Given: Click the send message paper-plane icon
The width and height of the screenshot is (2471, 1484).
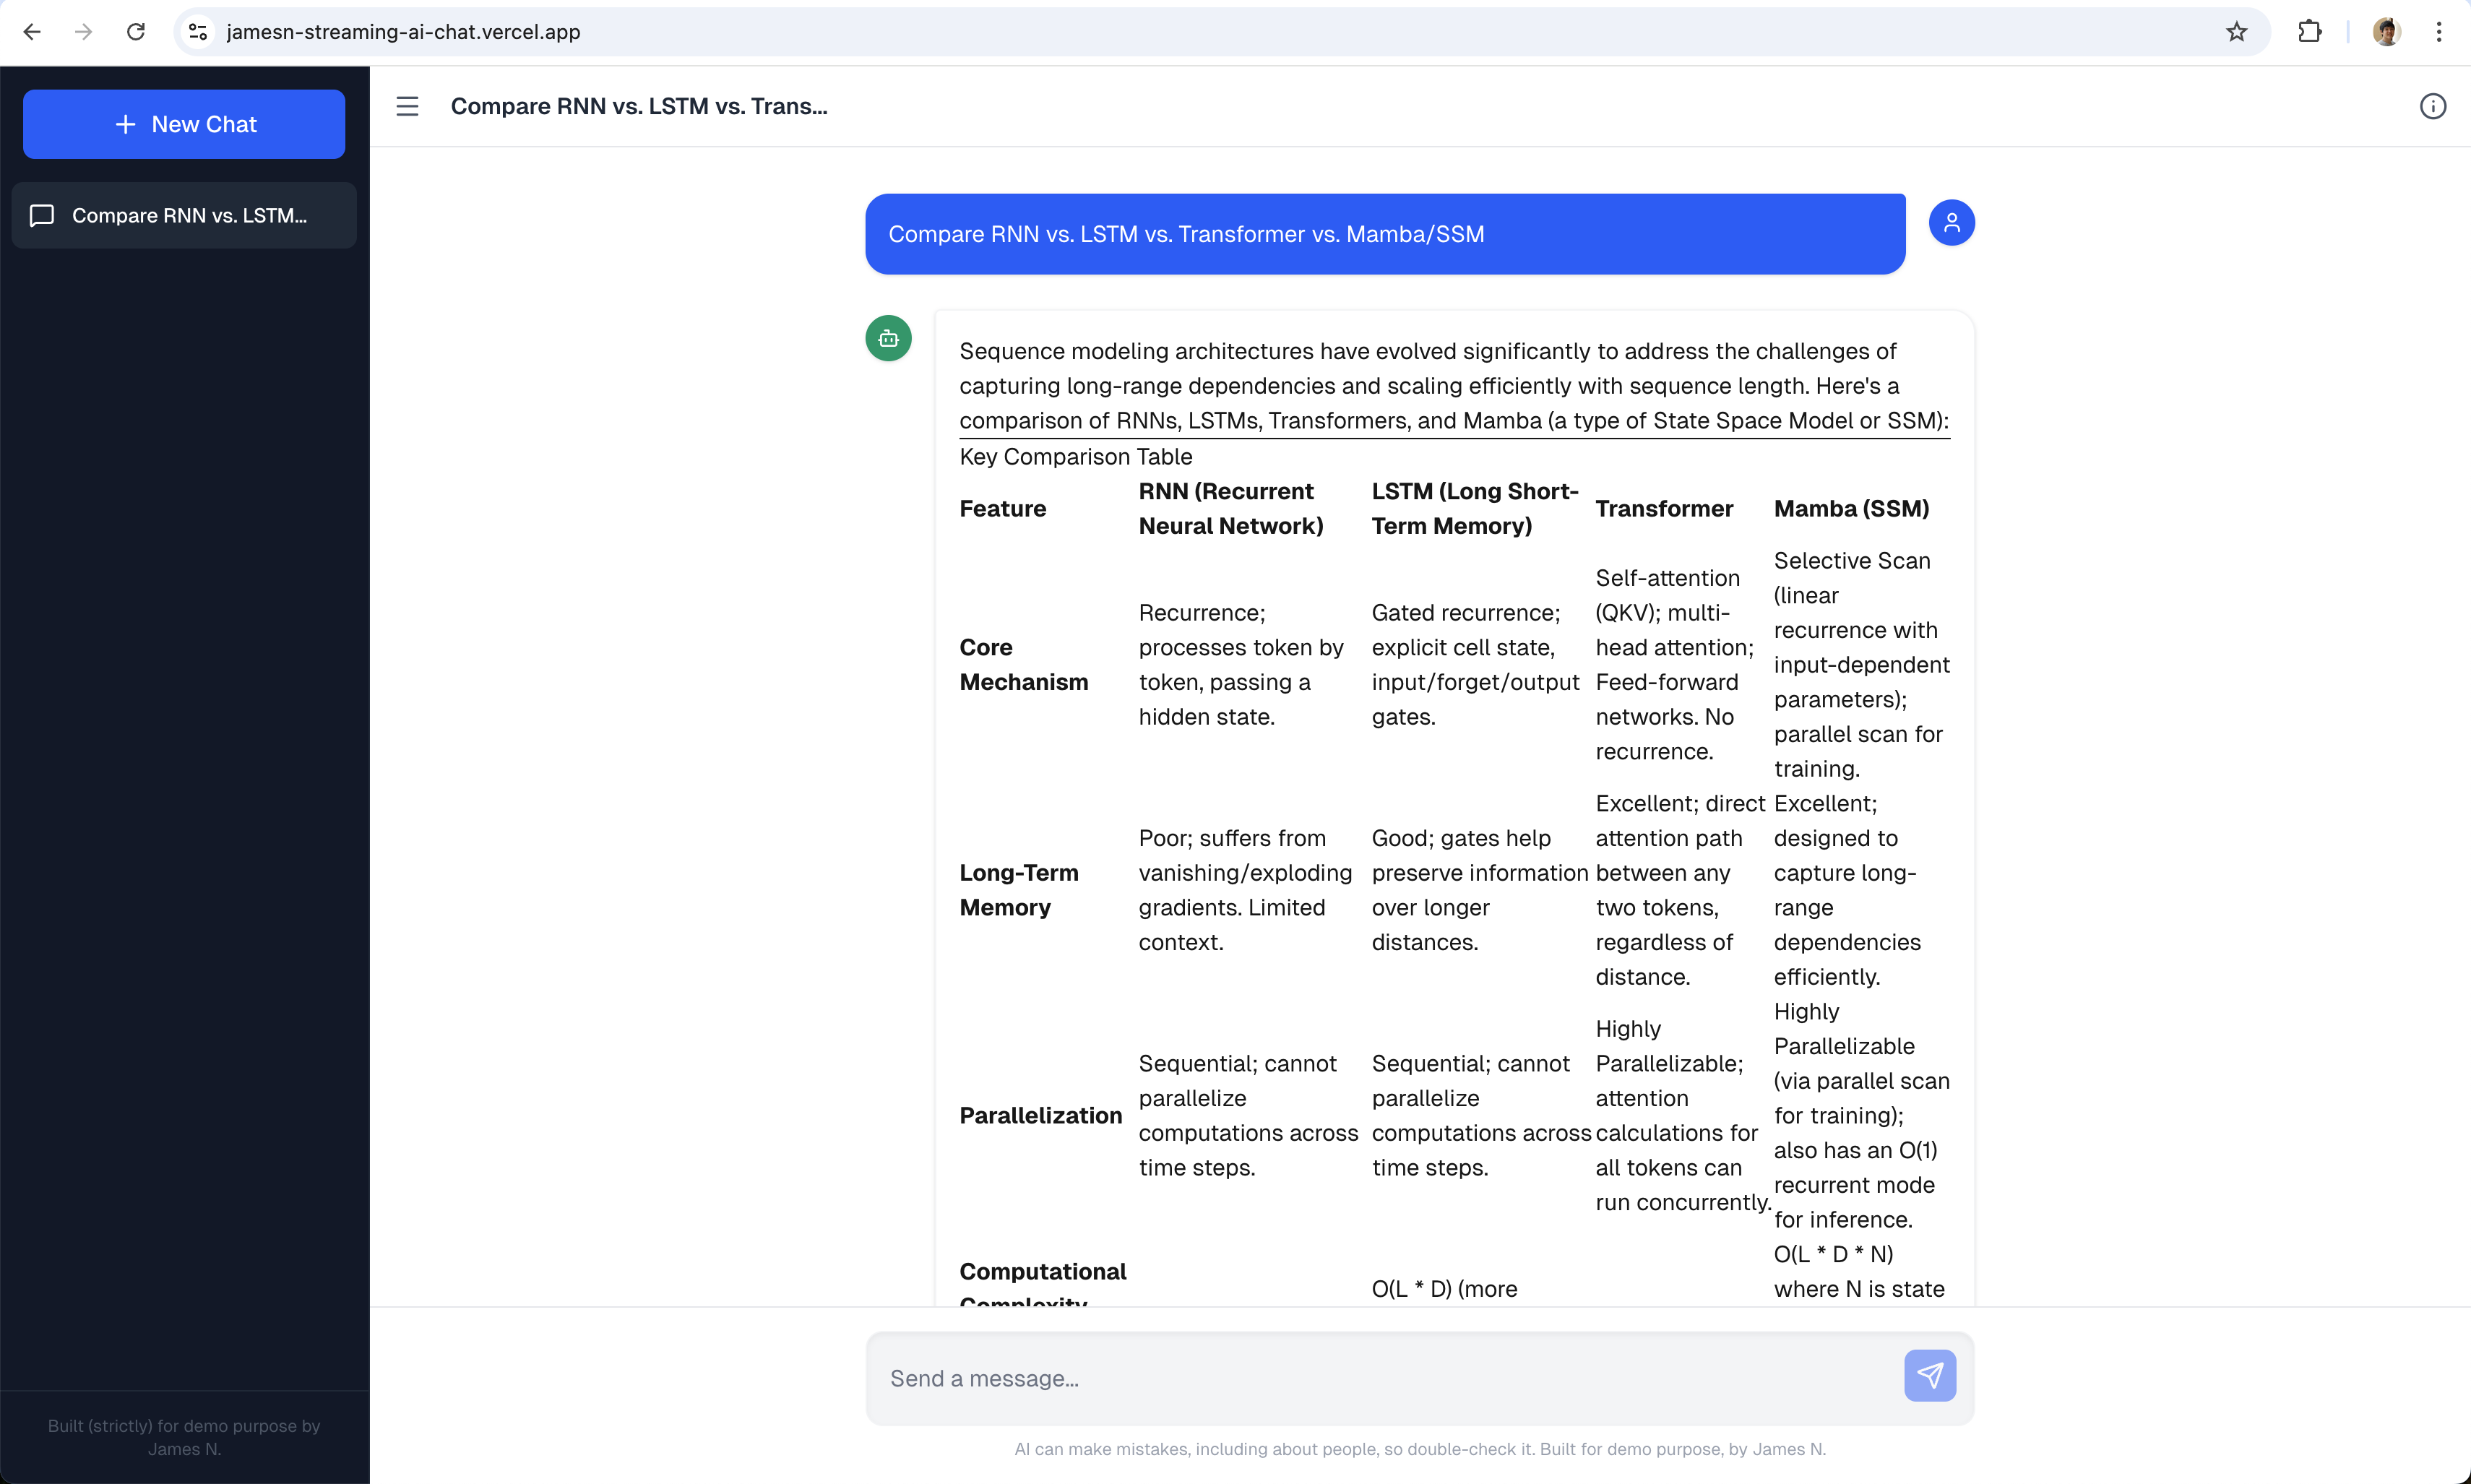Looking at the screenshot, I should (x=1929, y=1376).
